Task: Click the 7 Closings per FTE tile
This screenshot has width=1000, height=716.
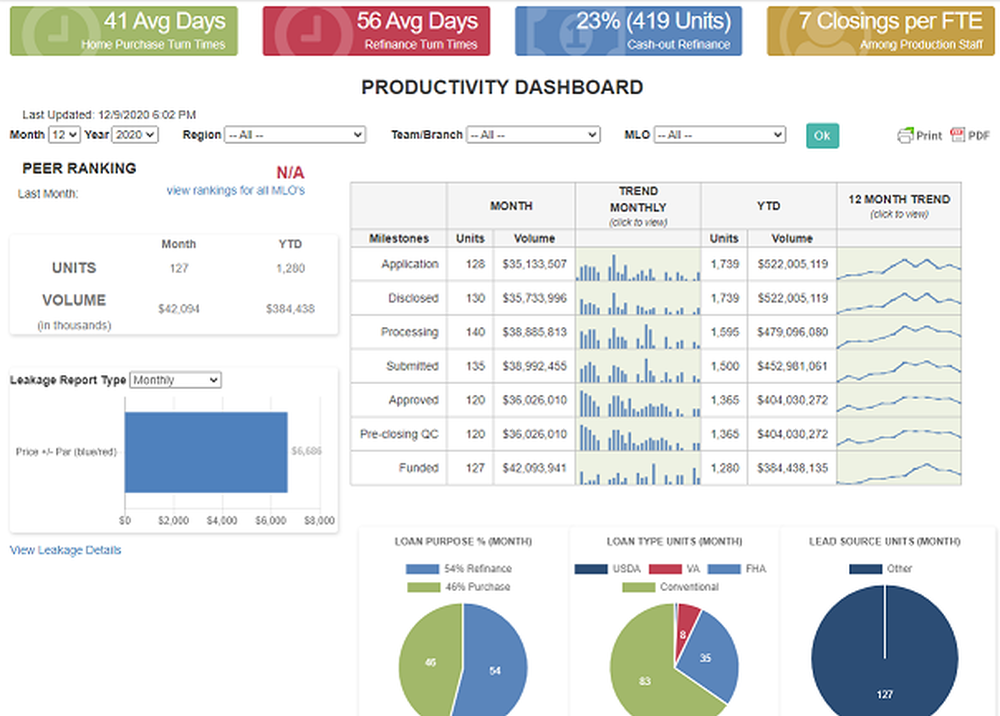Action: click(x=881, y=31)
